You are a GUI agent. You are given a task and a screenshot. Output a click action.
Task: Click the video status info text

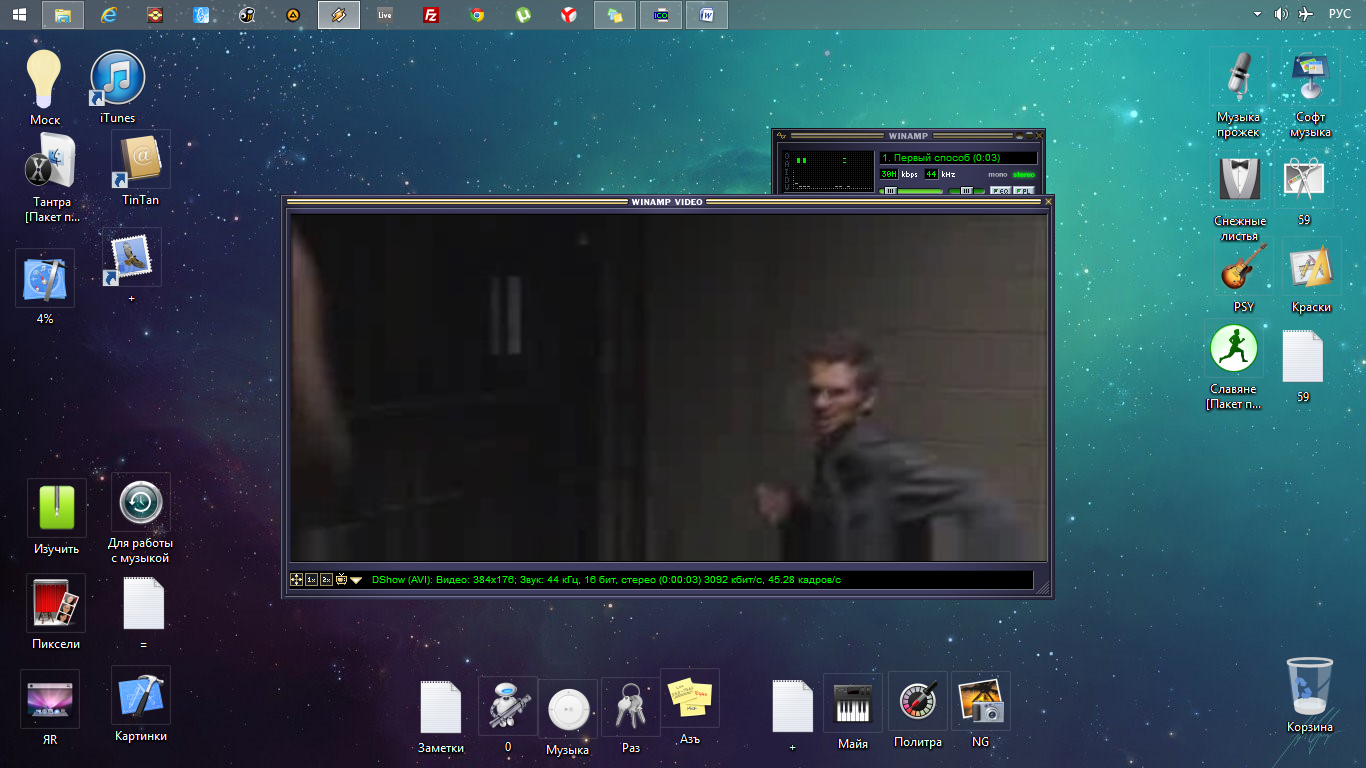coord(605,579)
